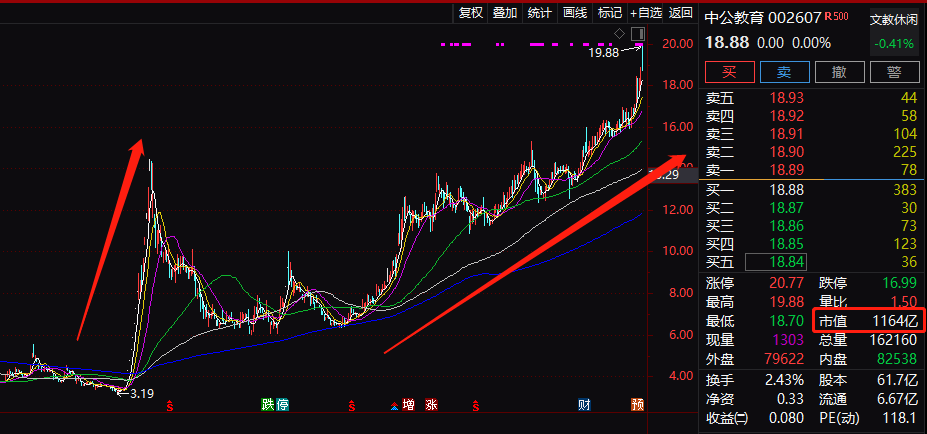
Task: Click the 最高 value 19.88
Action: [x=786, y=303]
